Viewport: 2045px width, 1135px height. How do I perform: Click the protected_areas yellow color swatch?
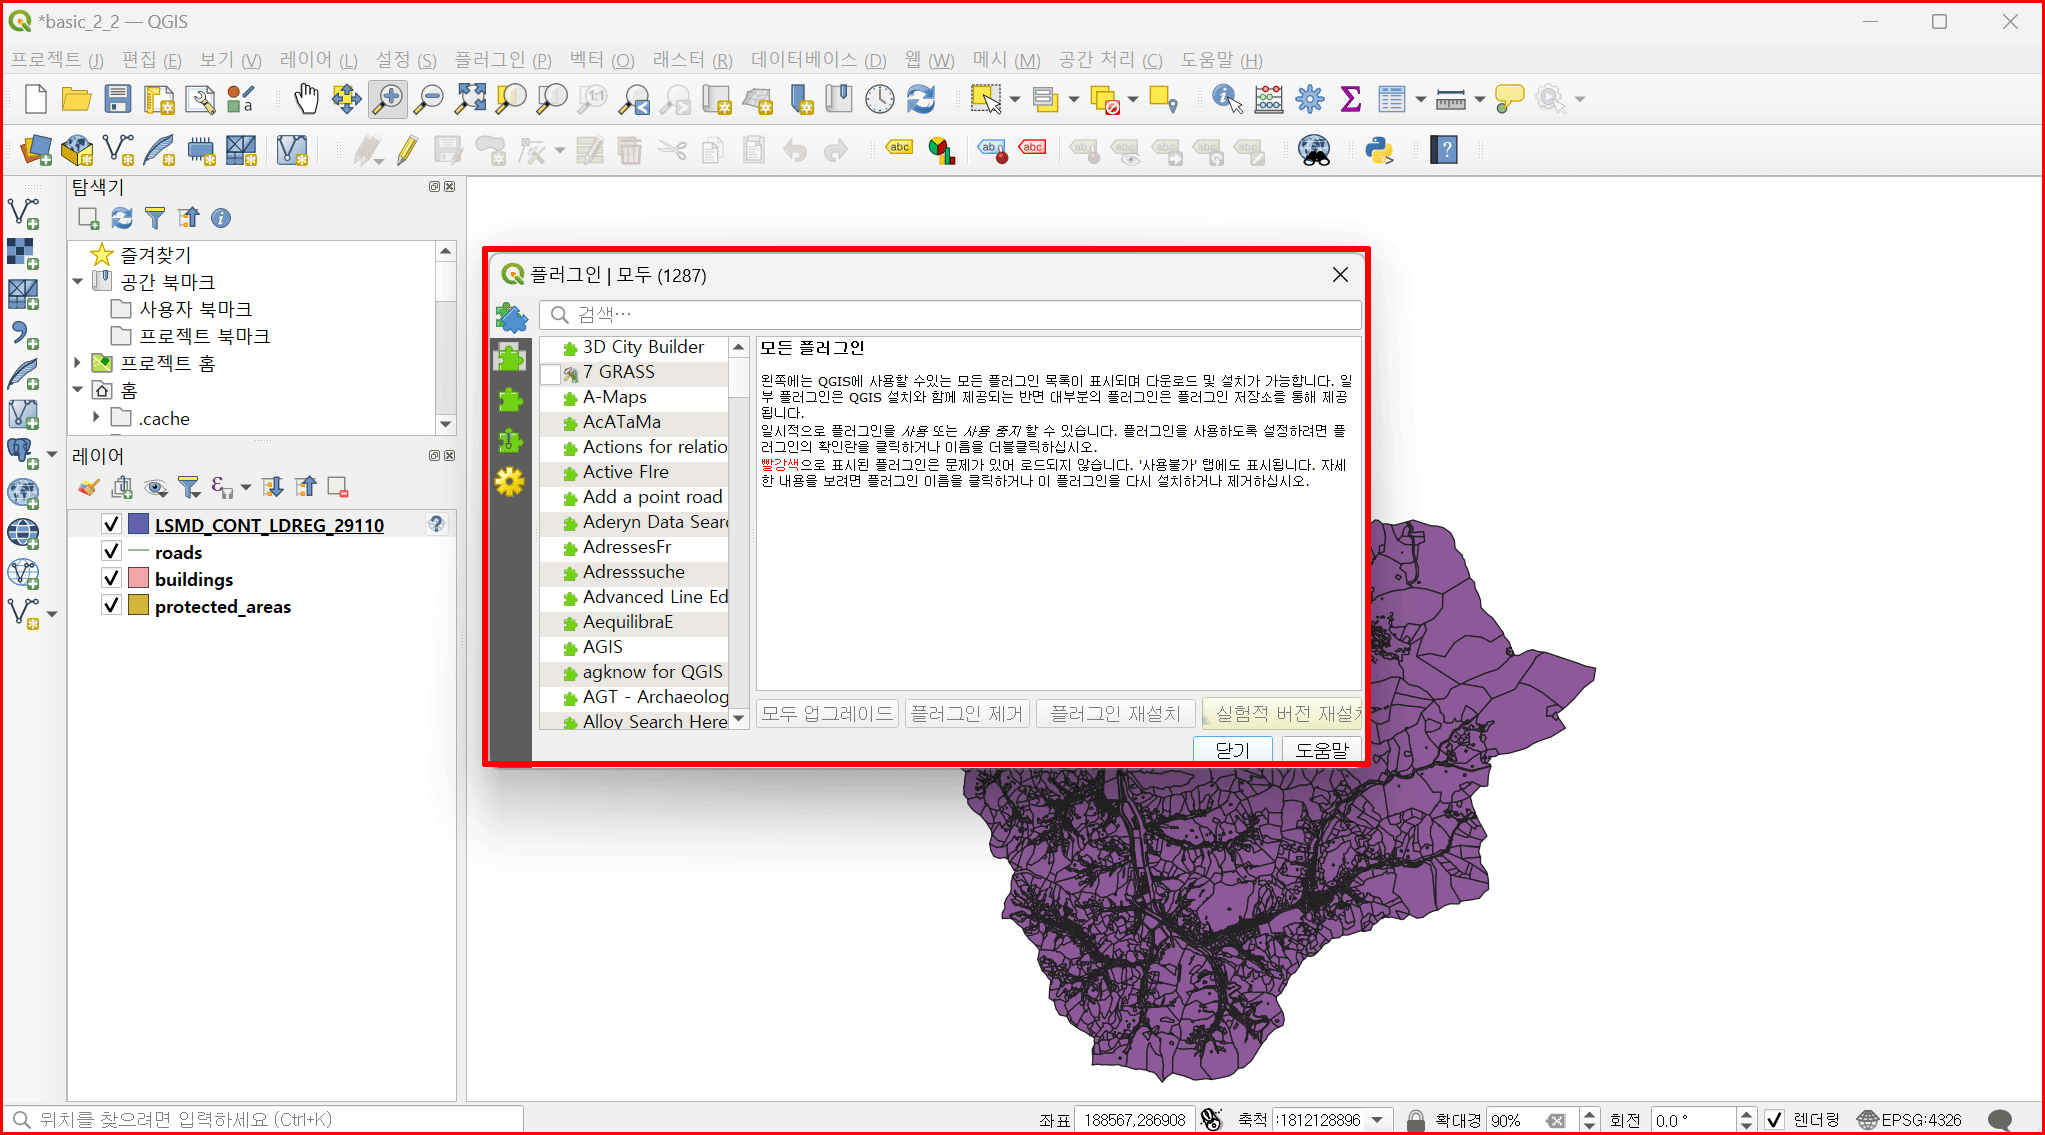(139, 606)
